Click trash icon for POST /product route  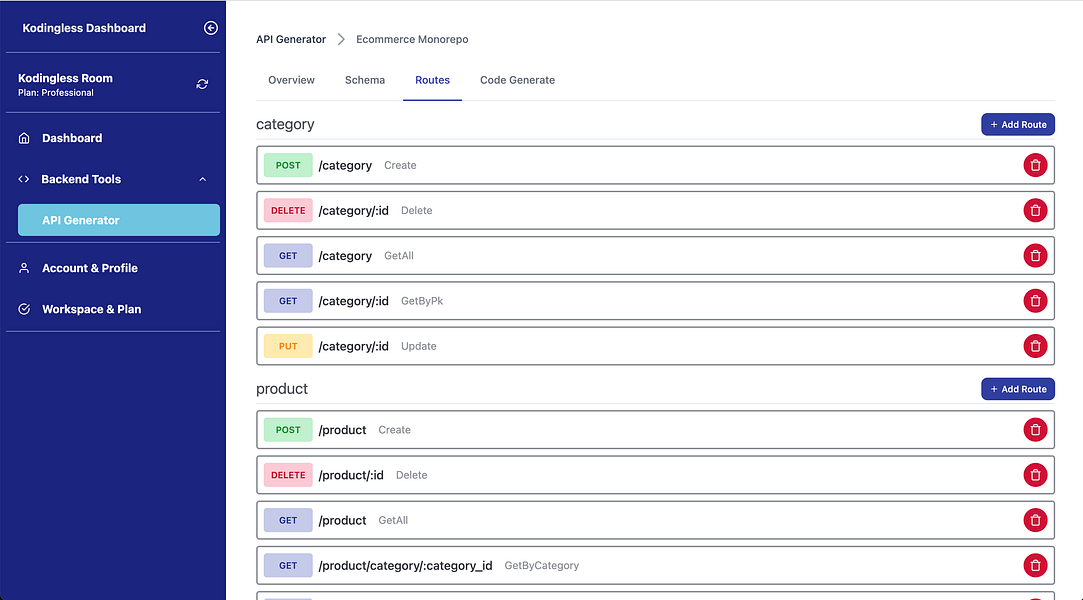[x=1035, y=430]
